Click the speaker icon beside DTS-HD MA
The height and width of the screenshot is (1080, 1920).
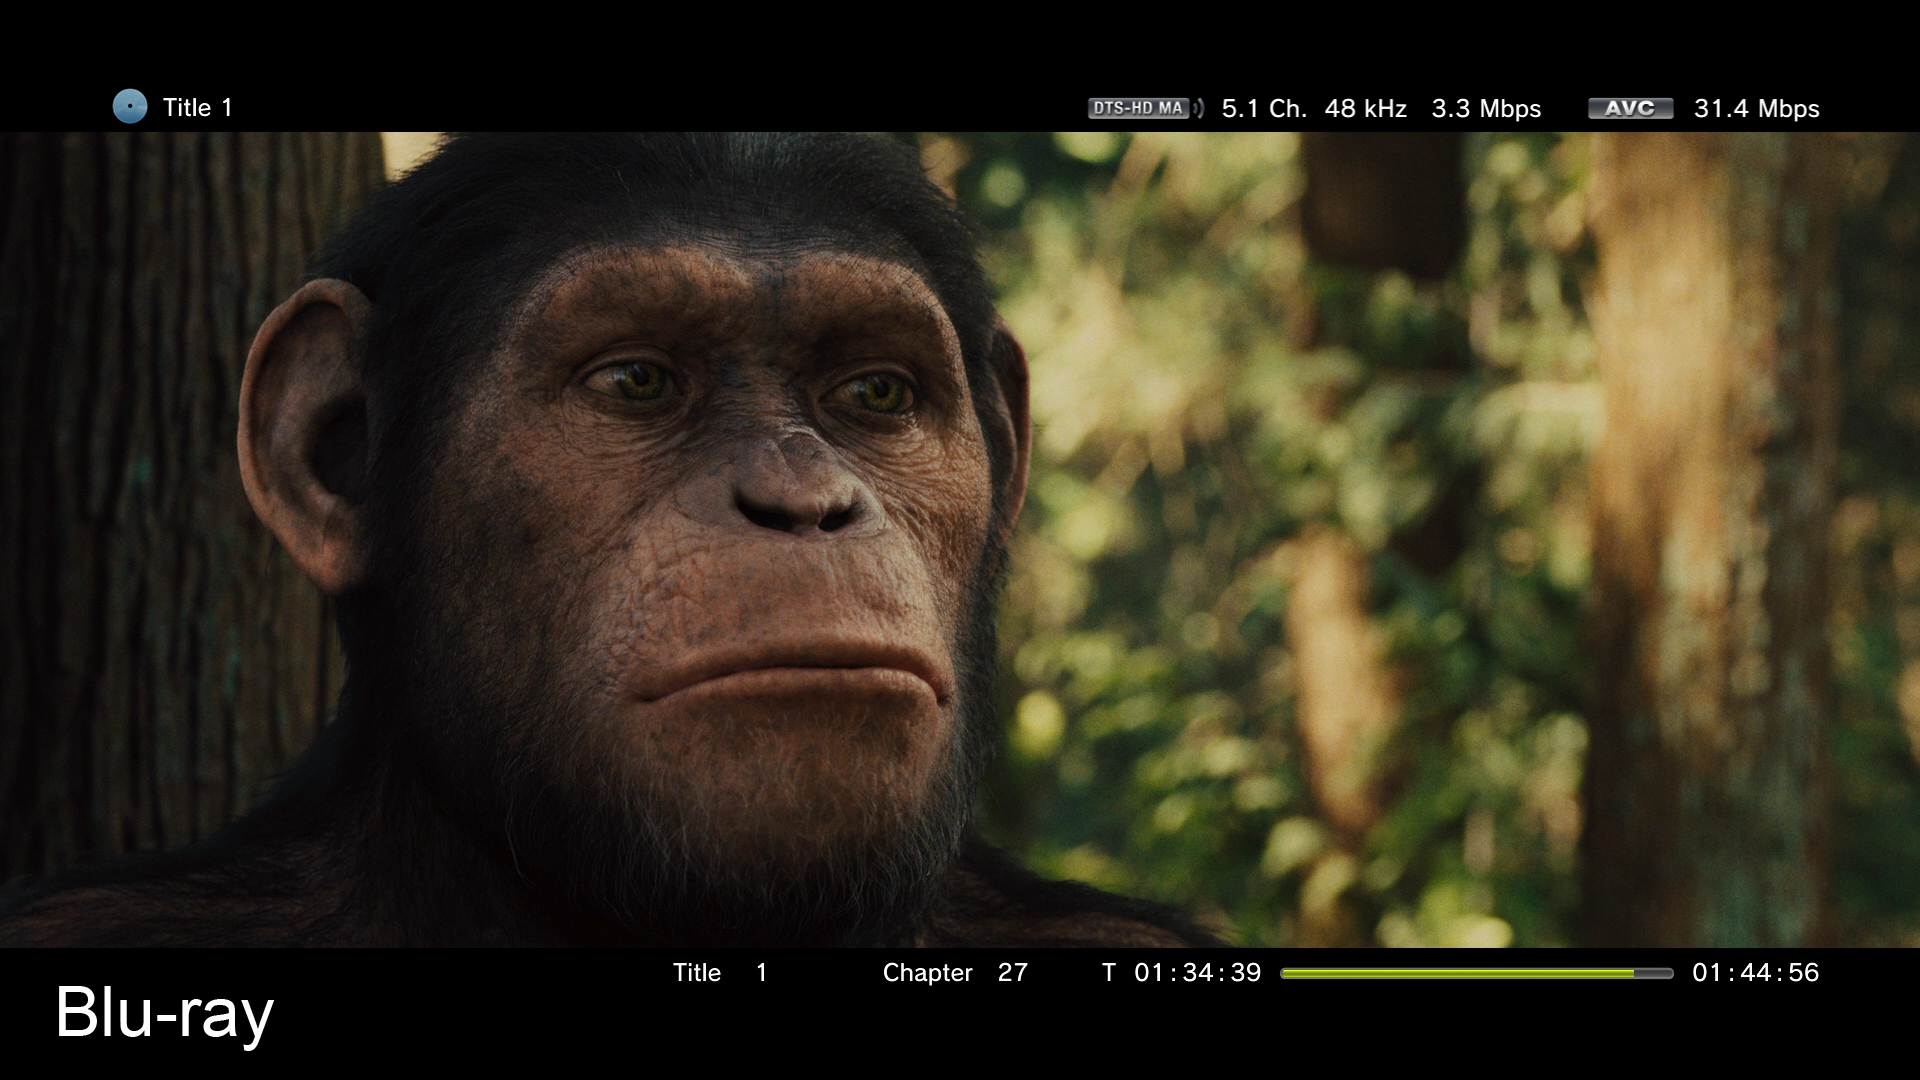[1199, 108]
